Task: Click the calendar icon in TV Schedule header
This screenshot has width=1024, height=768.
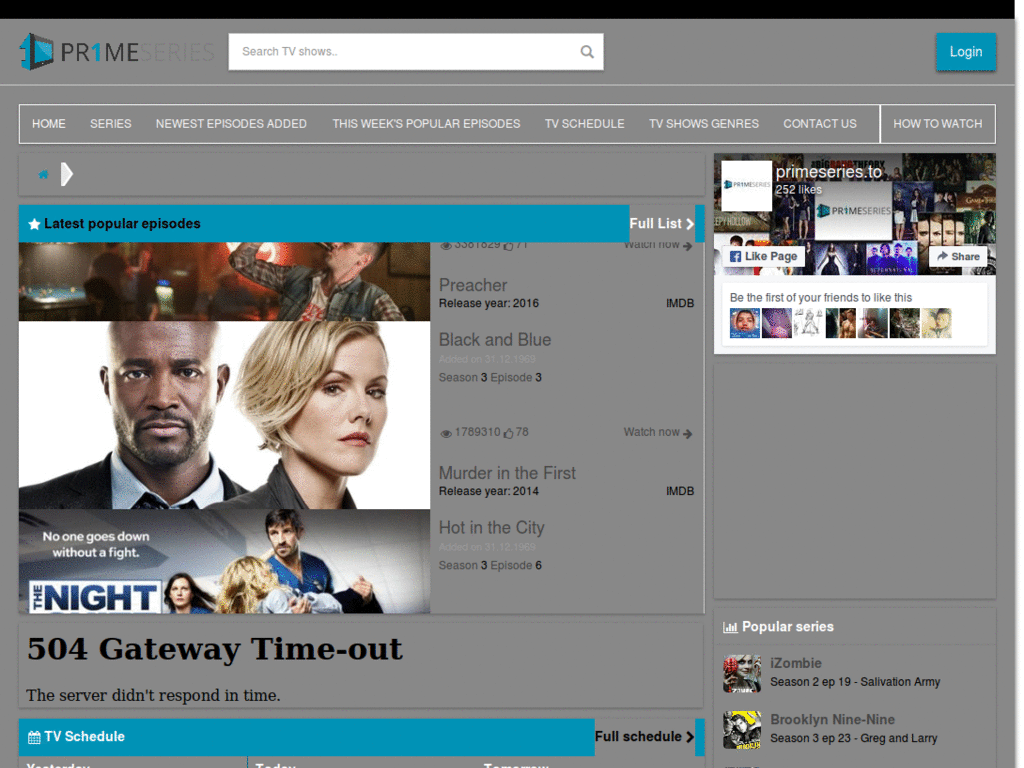Action: (x=34, y=737)
